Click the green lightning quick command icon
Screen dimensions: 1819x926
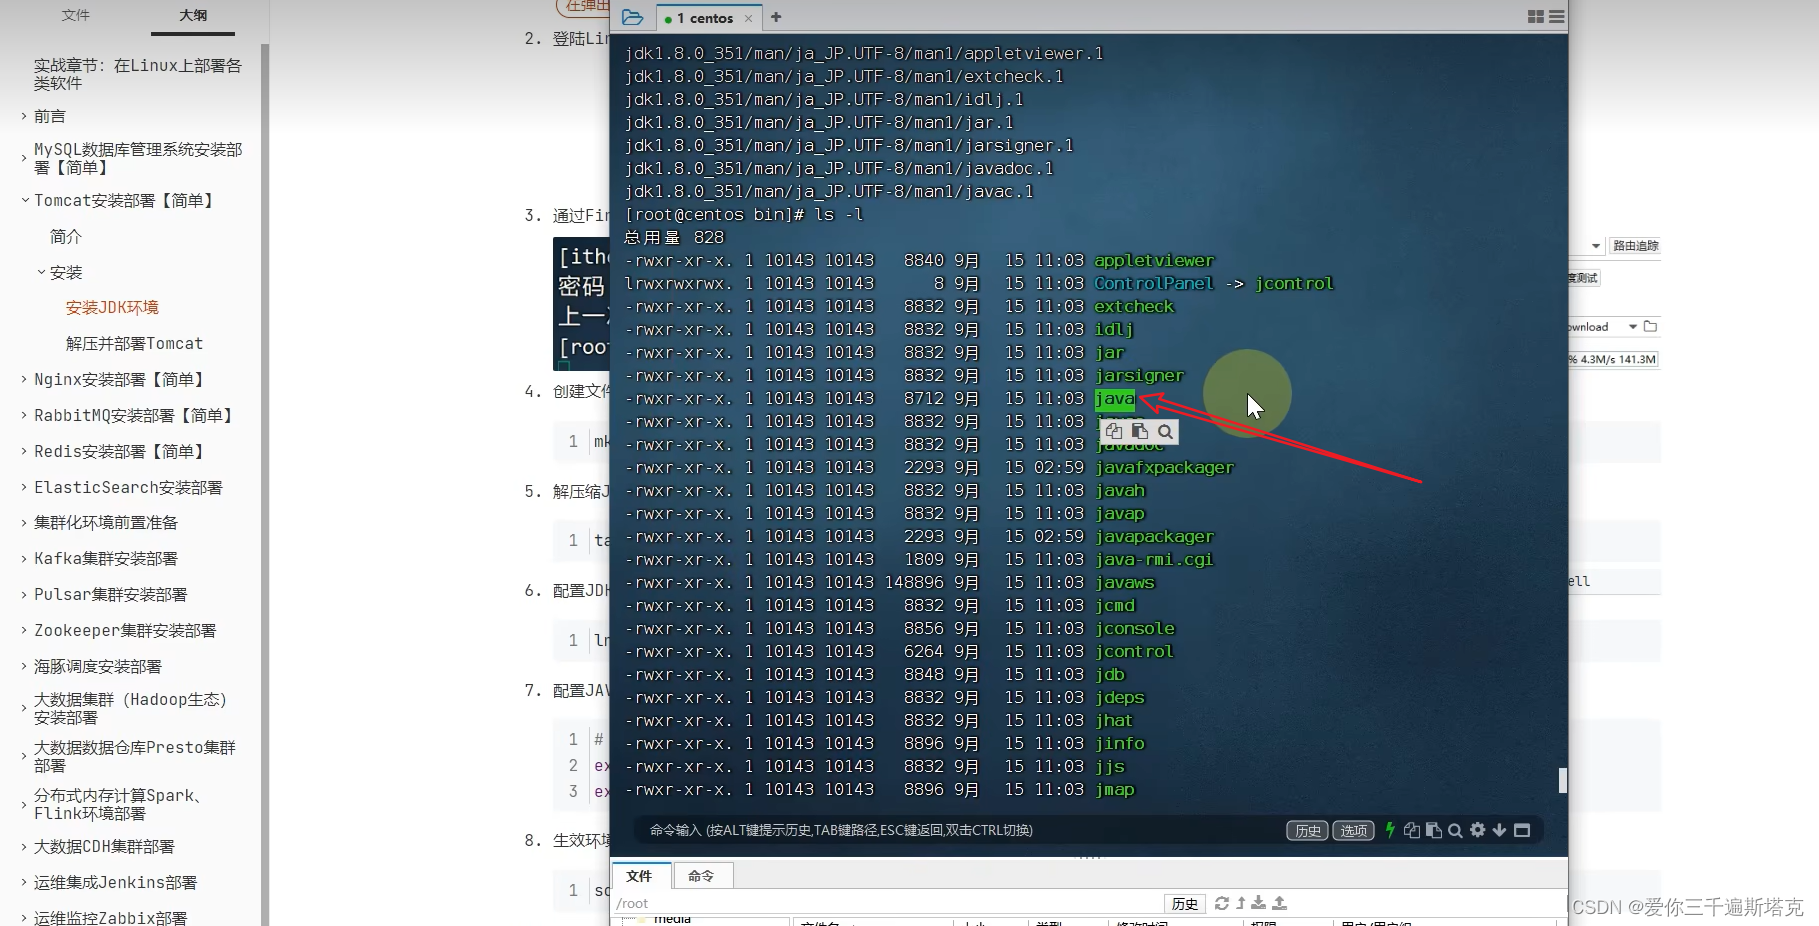click(x=1390, y=830)
